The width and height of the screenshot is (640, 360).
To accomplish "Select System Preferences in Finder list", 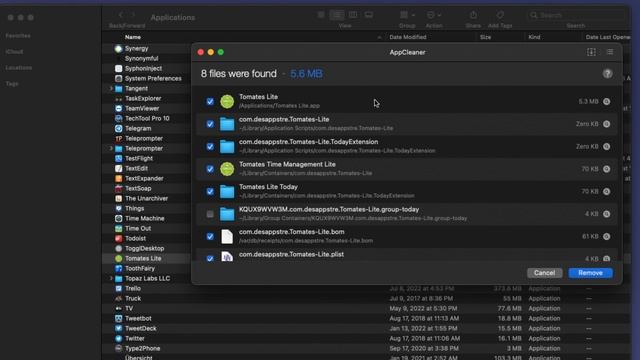I will (153, 78).
